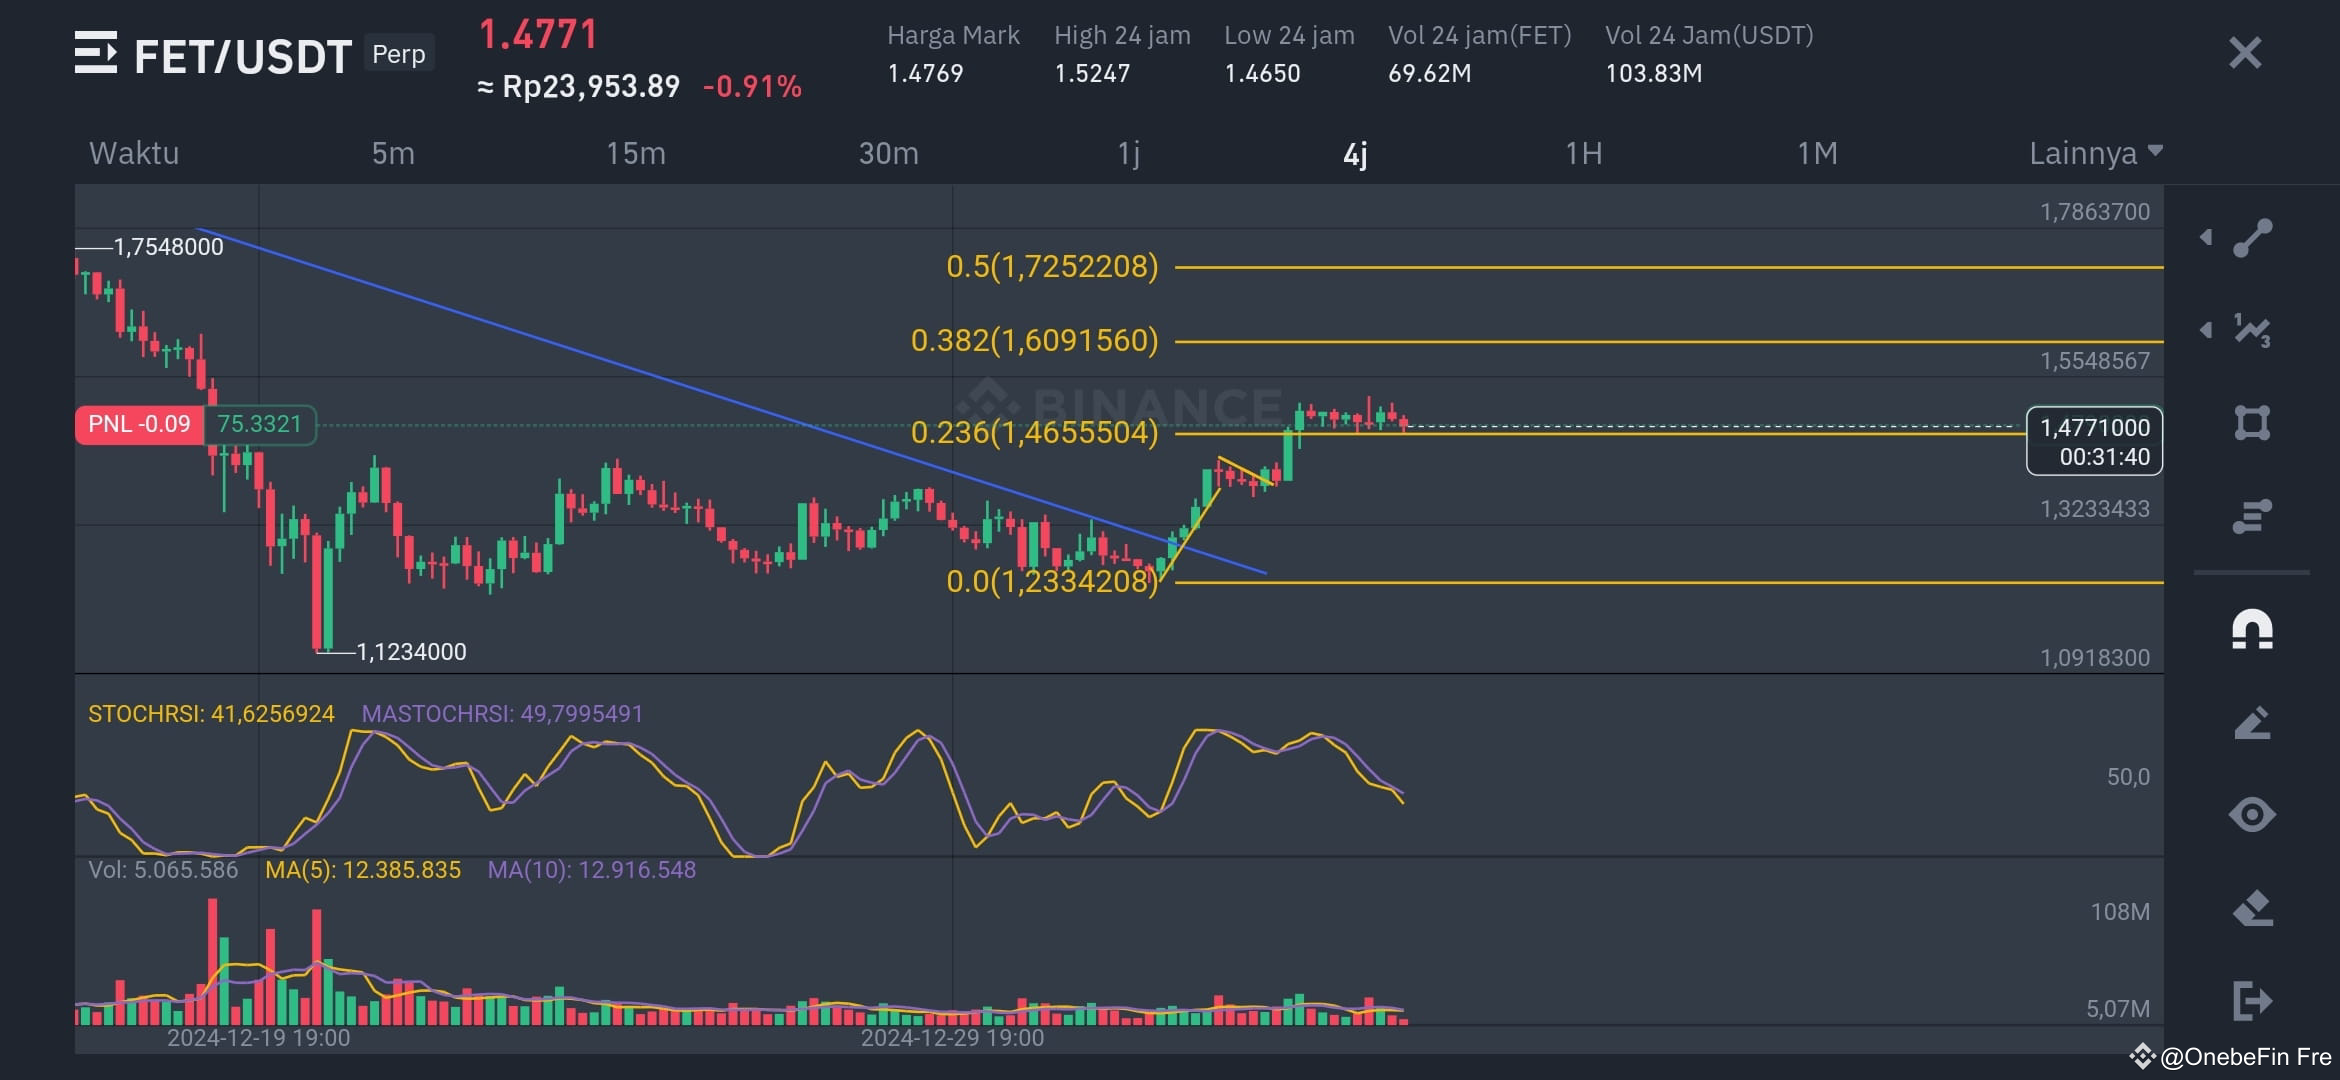Select the 4j timeframe
2340x1080 pixels.
[1355, 154]
